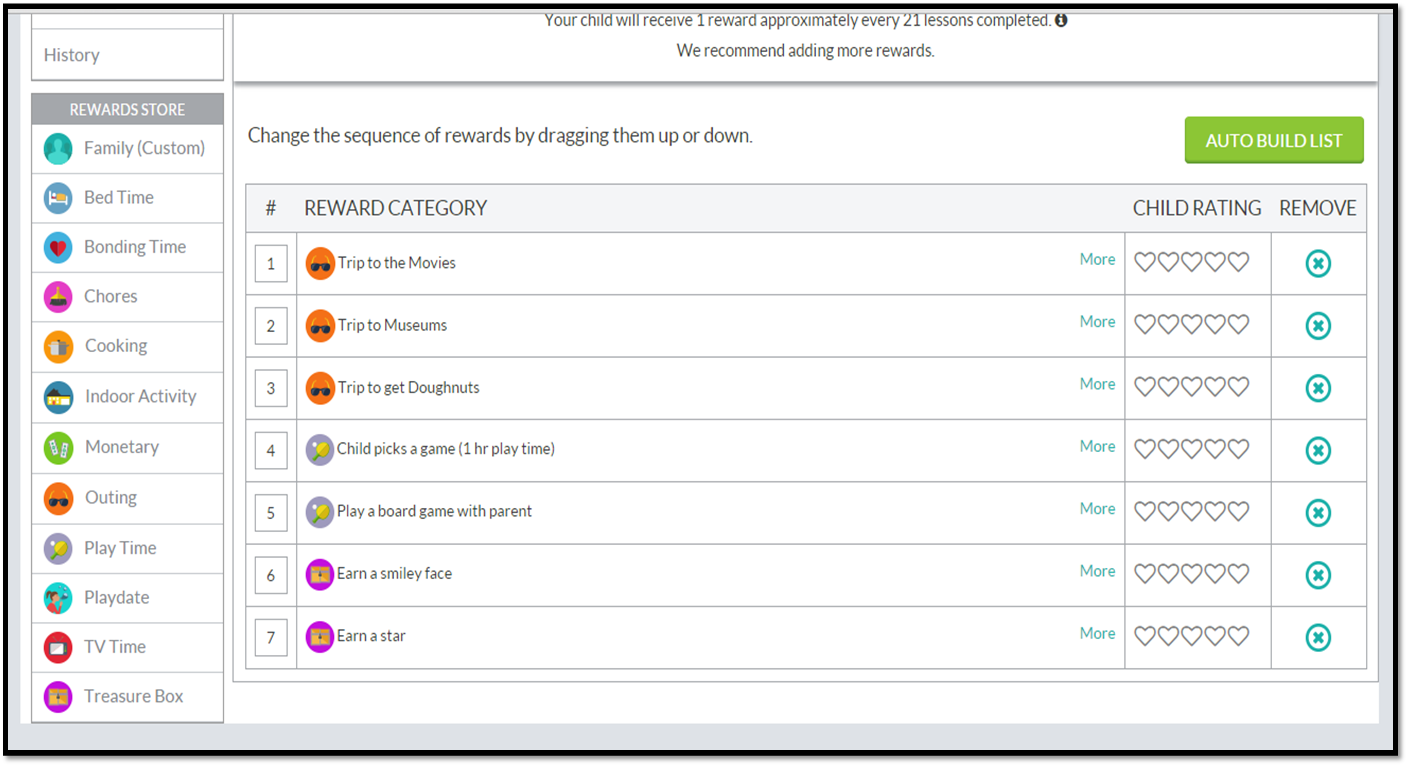
Task: Click the TV Time icon
Action: coord(58,647)
